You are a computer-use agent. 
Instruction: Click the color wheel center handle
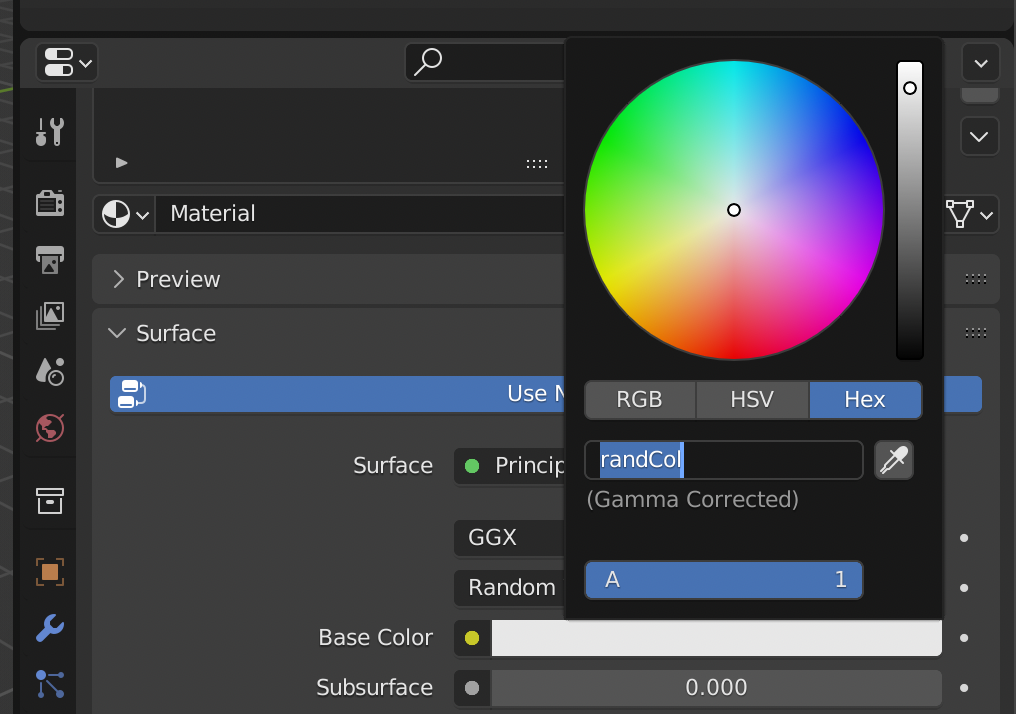[x=733, y=210]
